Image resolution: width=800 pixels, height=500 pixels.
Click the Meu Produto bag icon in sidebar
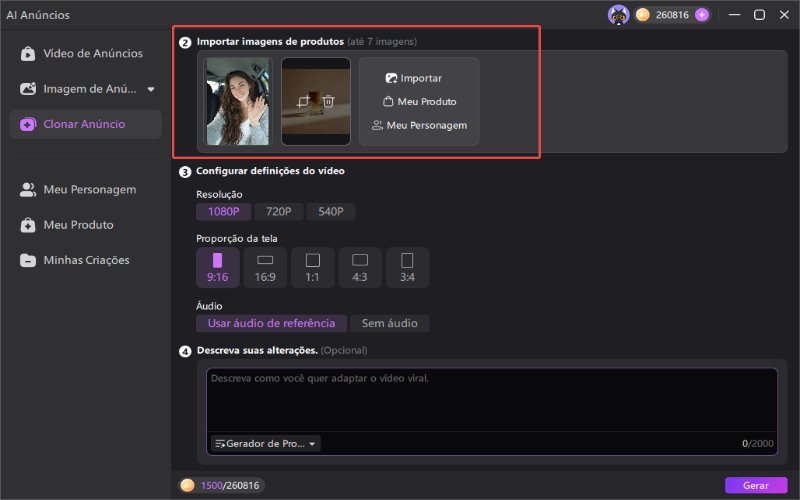pyautogui.click(x=28, y=225)
